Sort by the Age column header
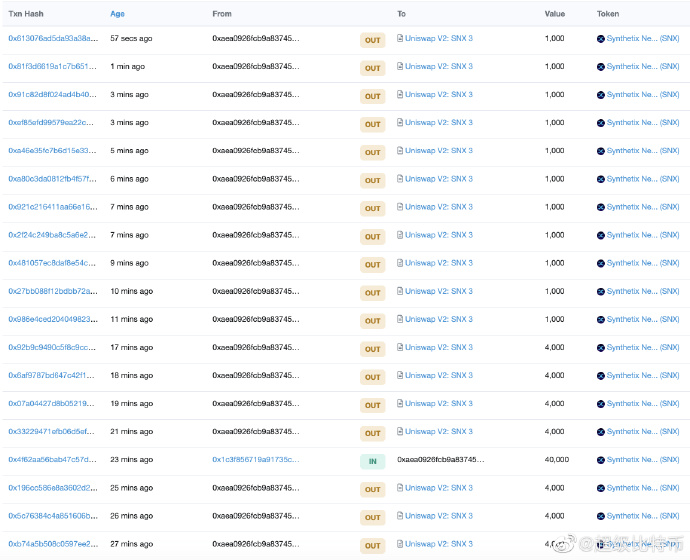Image resolution: width=690 pixels, height=560 pixels. [118, 14]
